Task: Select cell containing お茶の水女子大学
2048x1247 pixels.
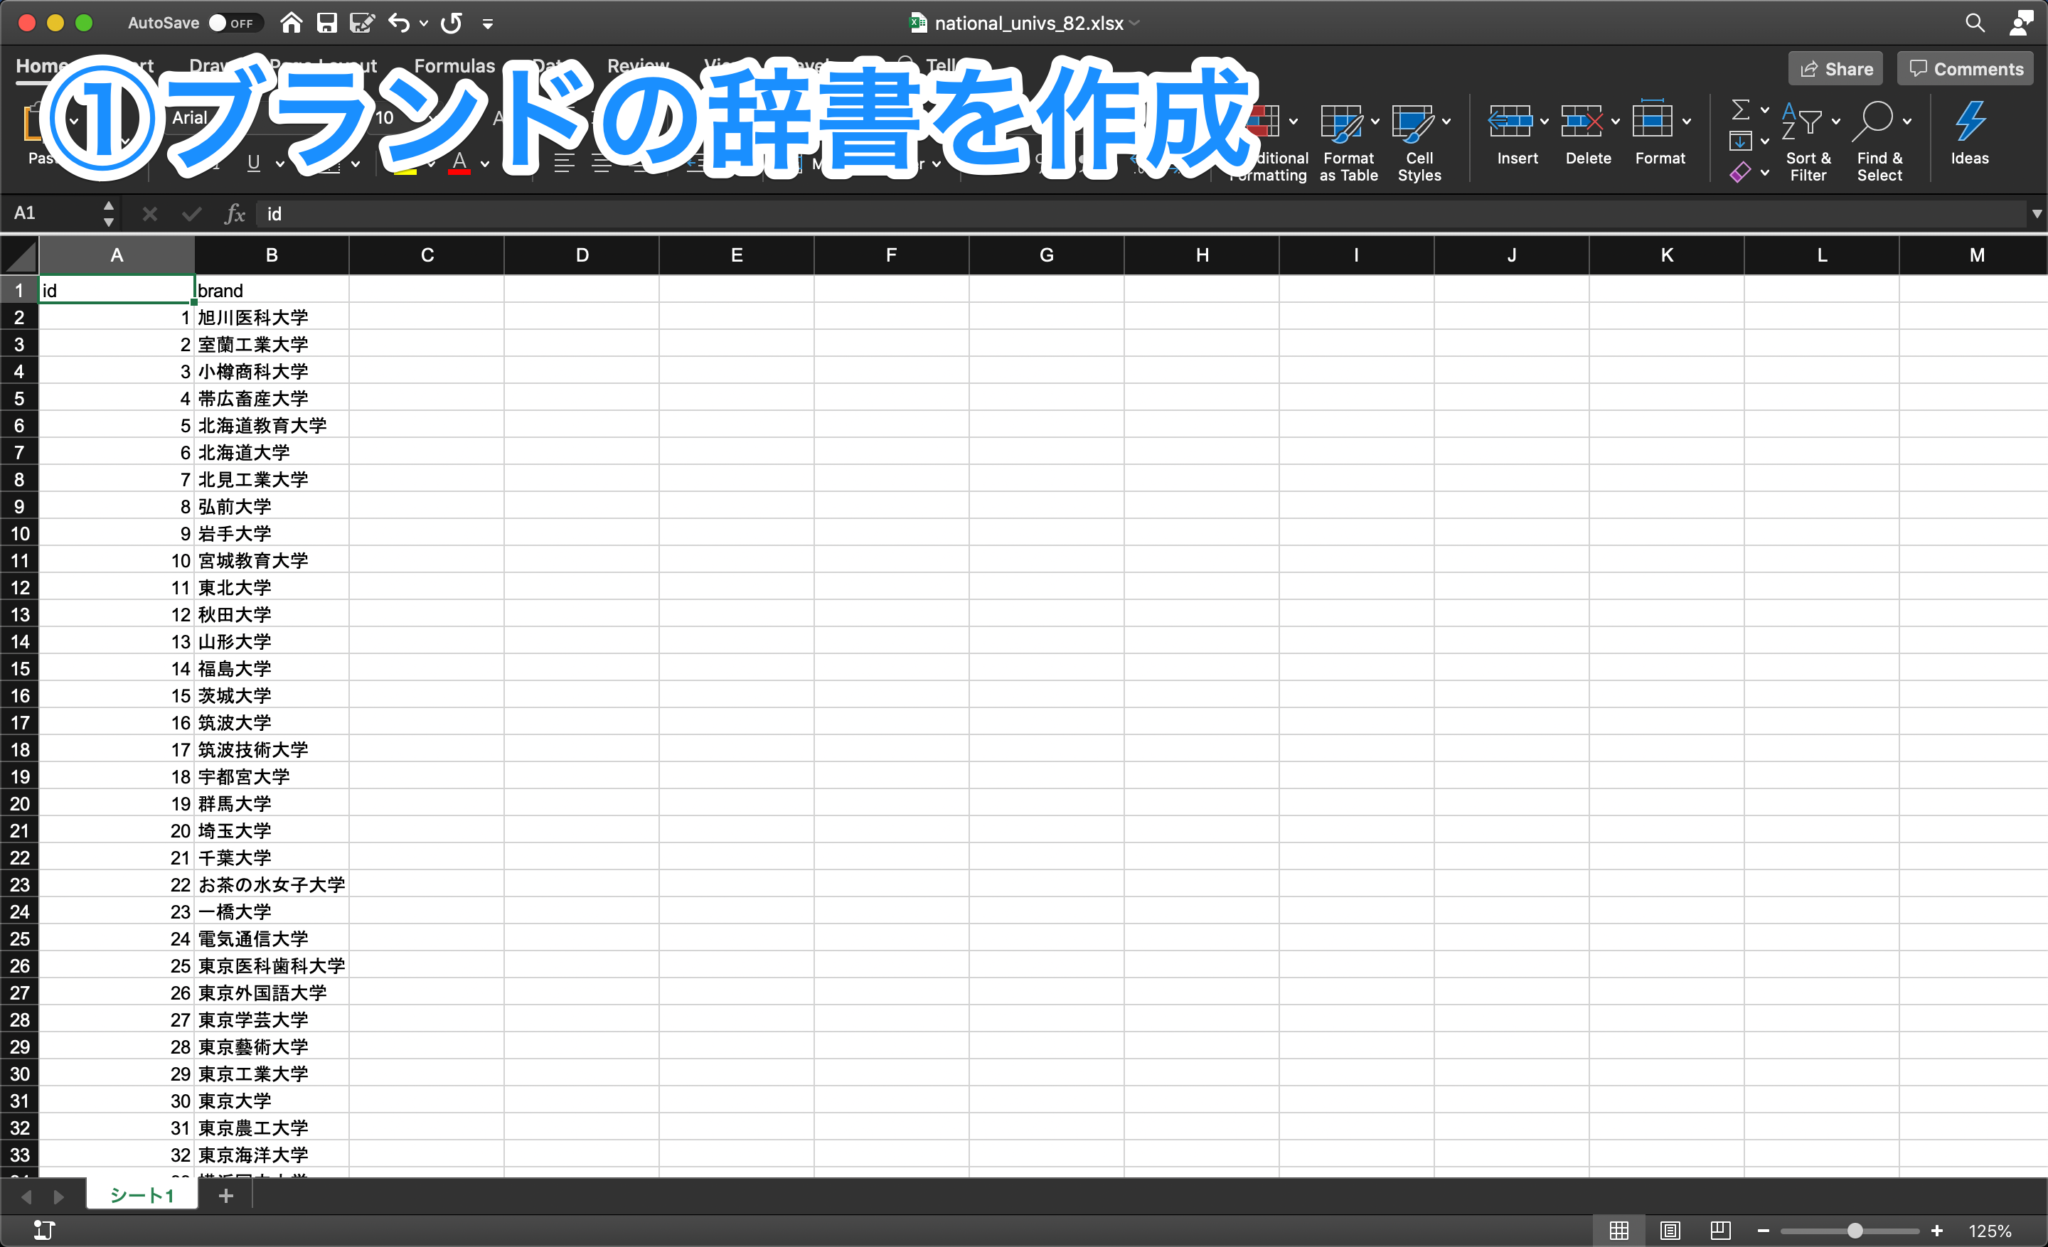Action: 272,884
